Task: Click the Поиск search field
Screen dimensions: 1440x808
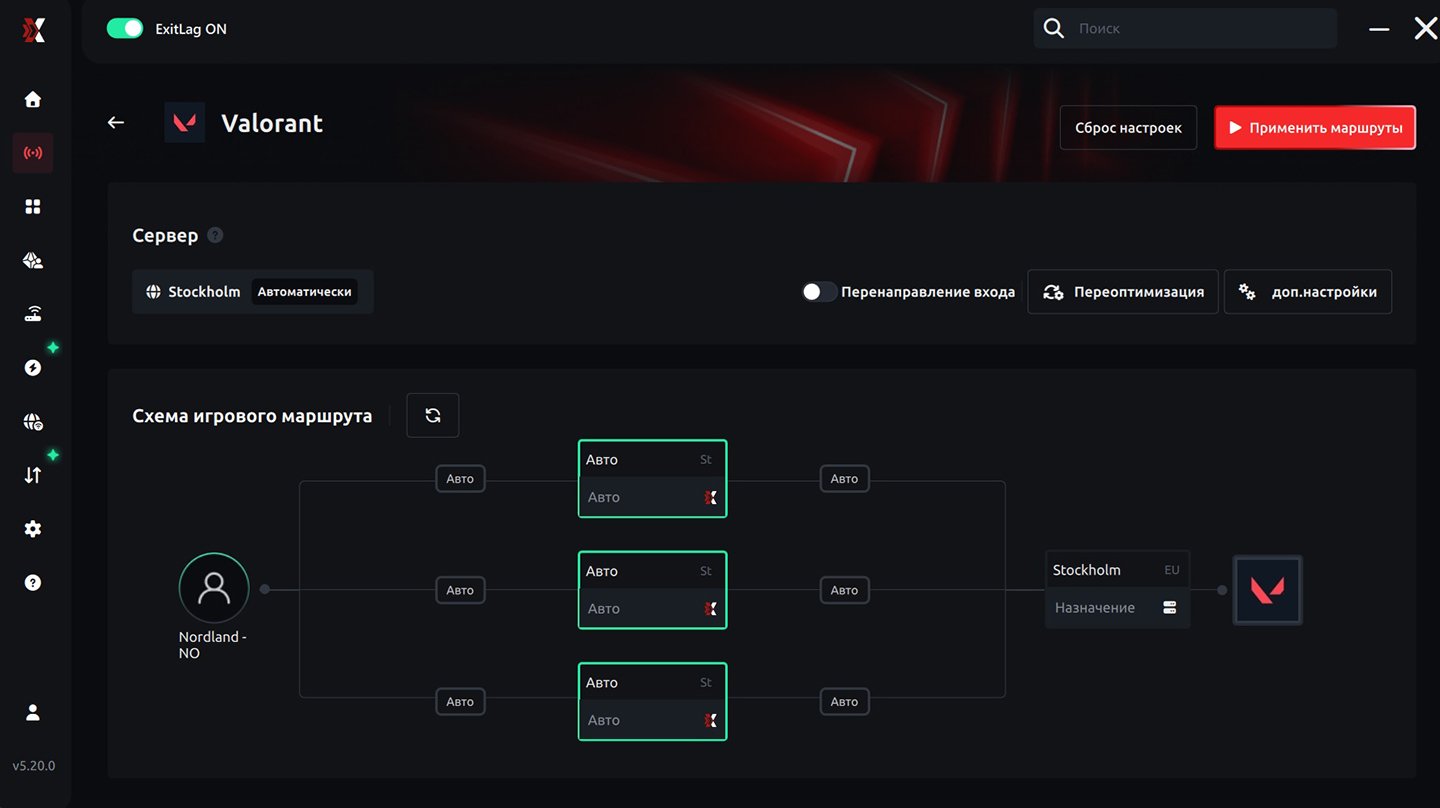Action: click(x=1200, y=29)
